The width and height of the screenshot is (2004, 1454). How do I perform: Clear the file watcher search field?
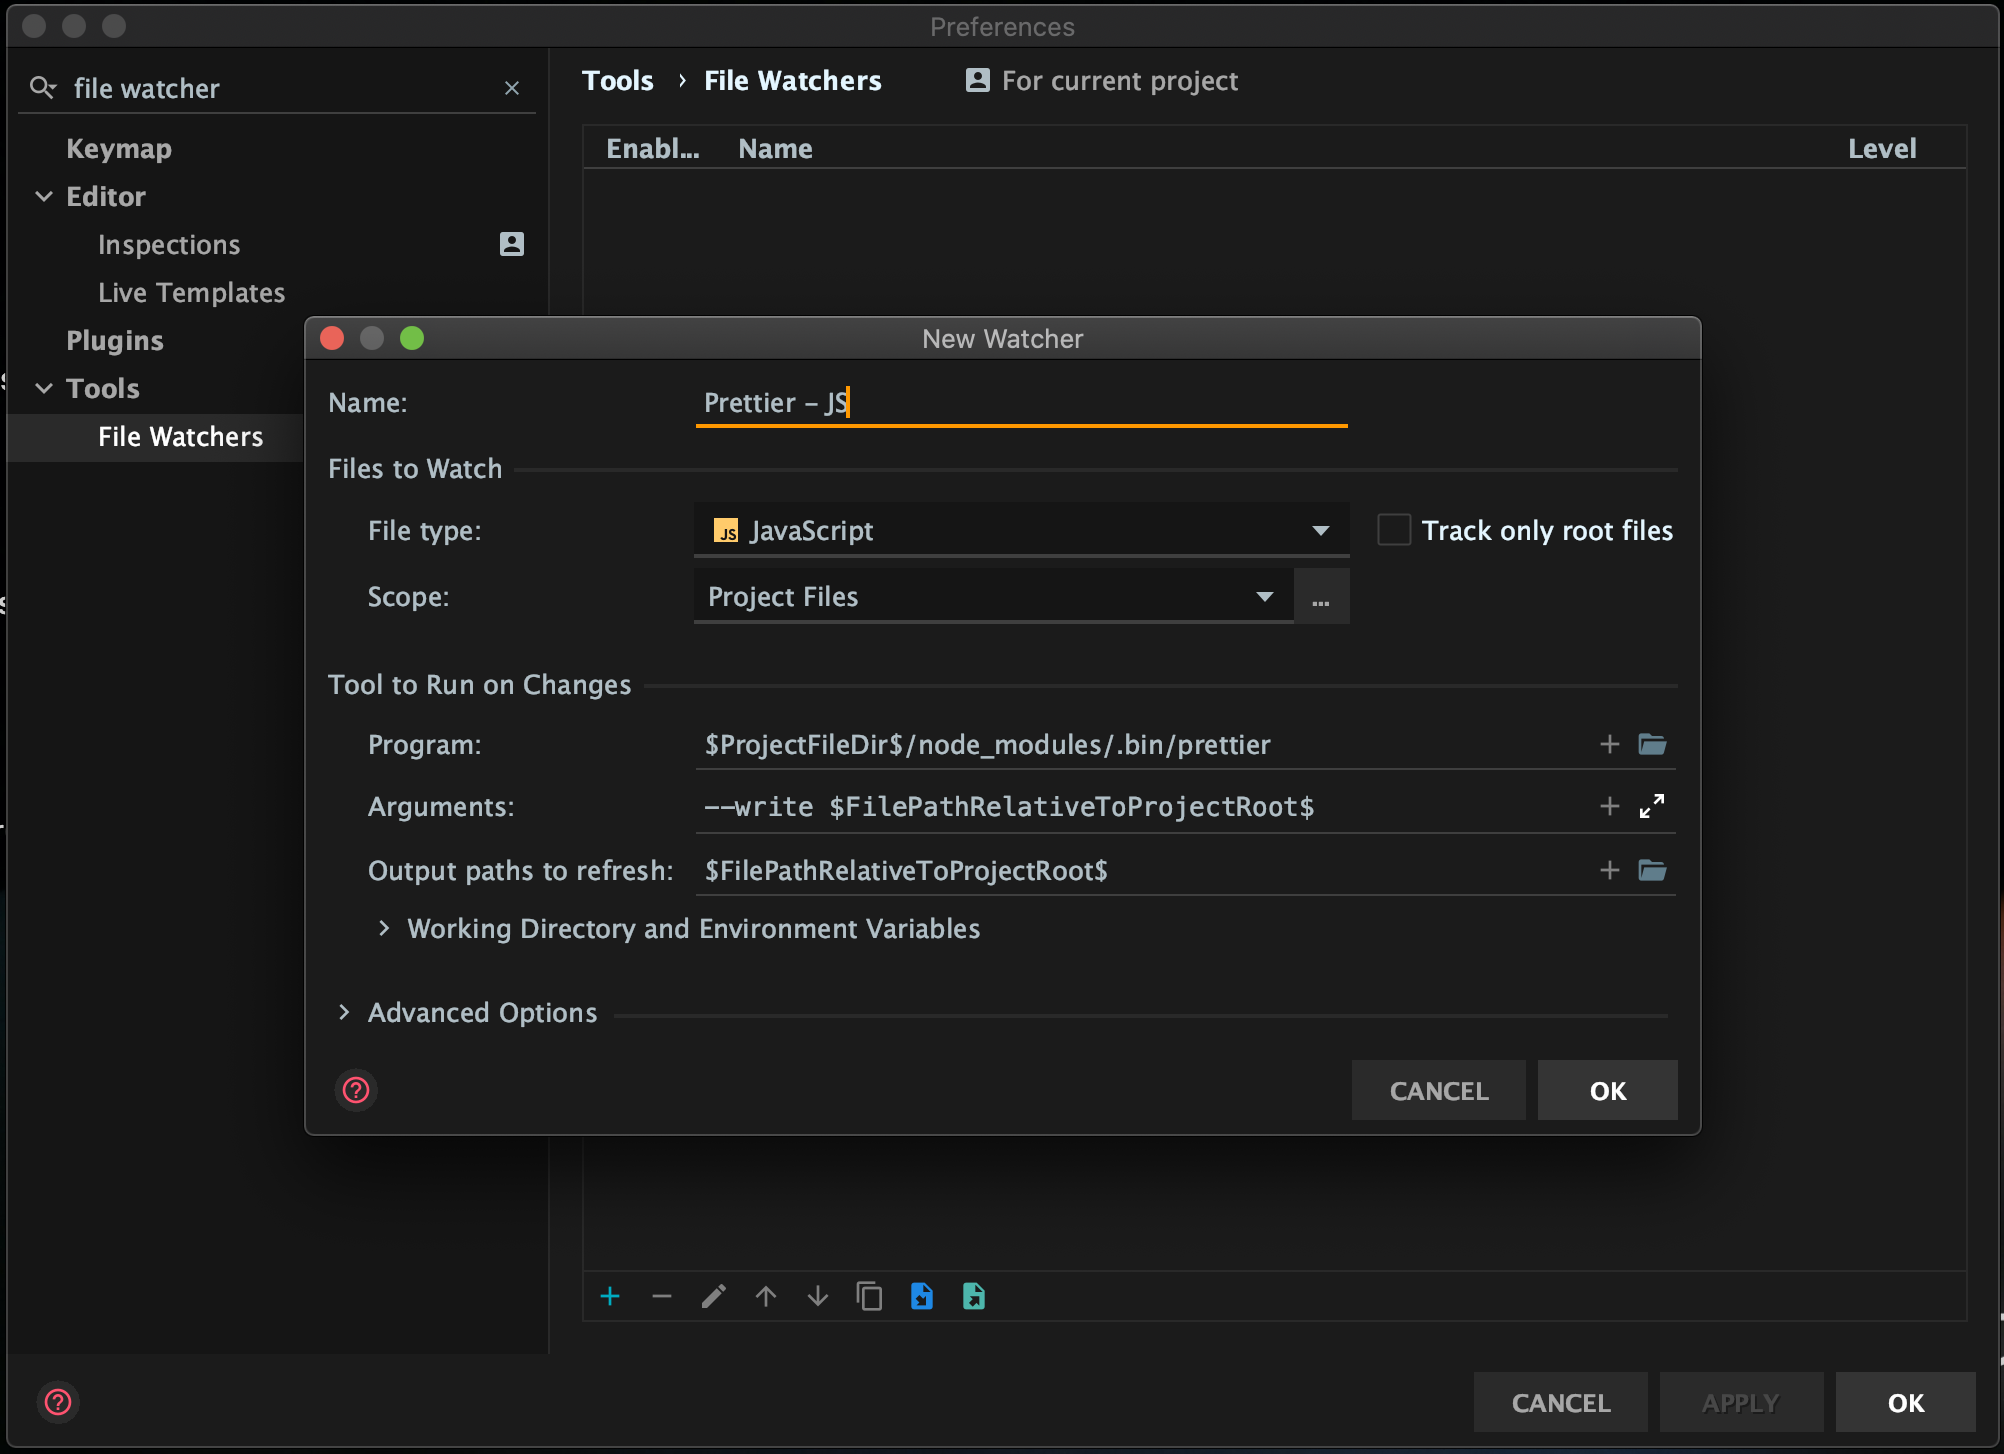[512, 88]
